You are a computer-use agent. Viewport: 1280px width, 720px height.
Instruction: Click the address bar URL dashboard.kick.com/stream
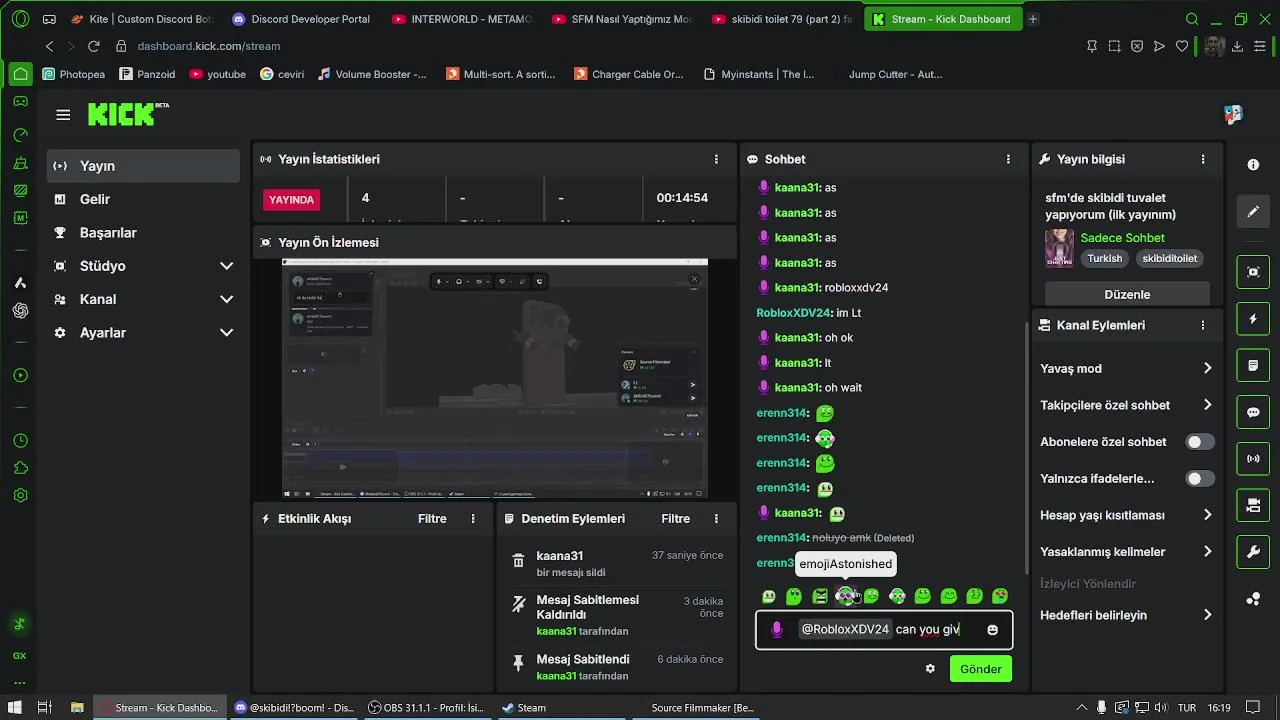(x=208, y=46)
